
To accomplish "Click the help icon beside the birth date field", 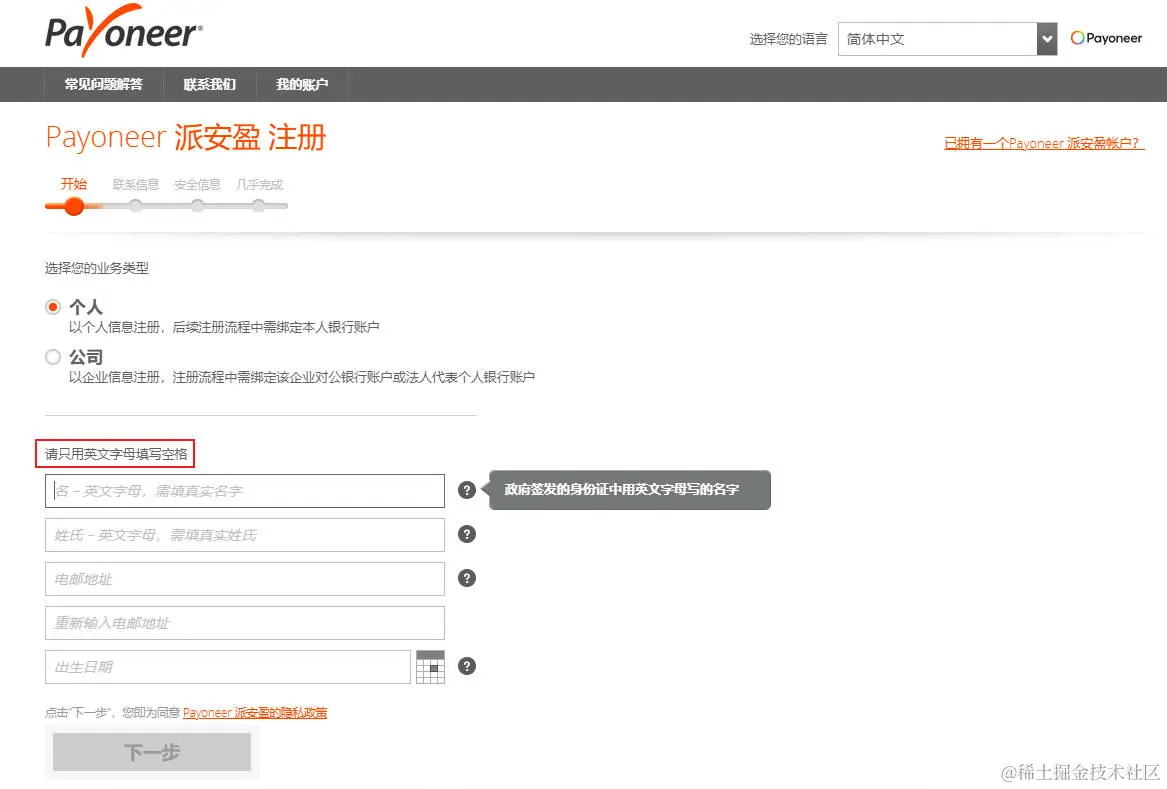I will pos(466,665).
